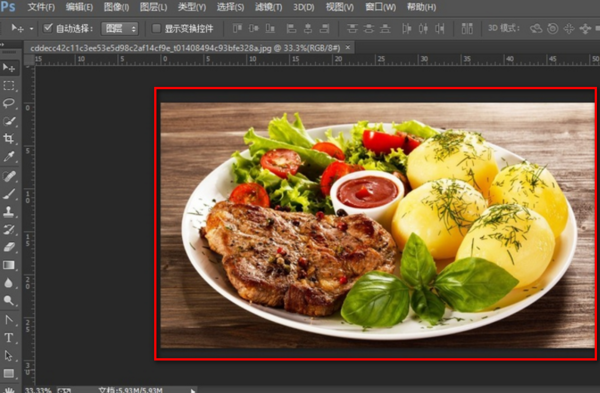600x393 pixels.
Task: Open the 窗口(W) menu
Action: [379, 7]
